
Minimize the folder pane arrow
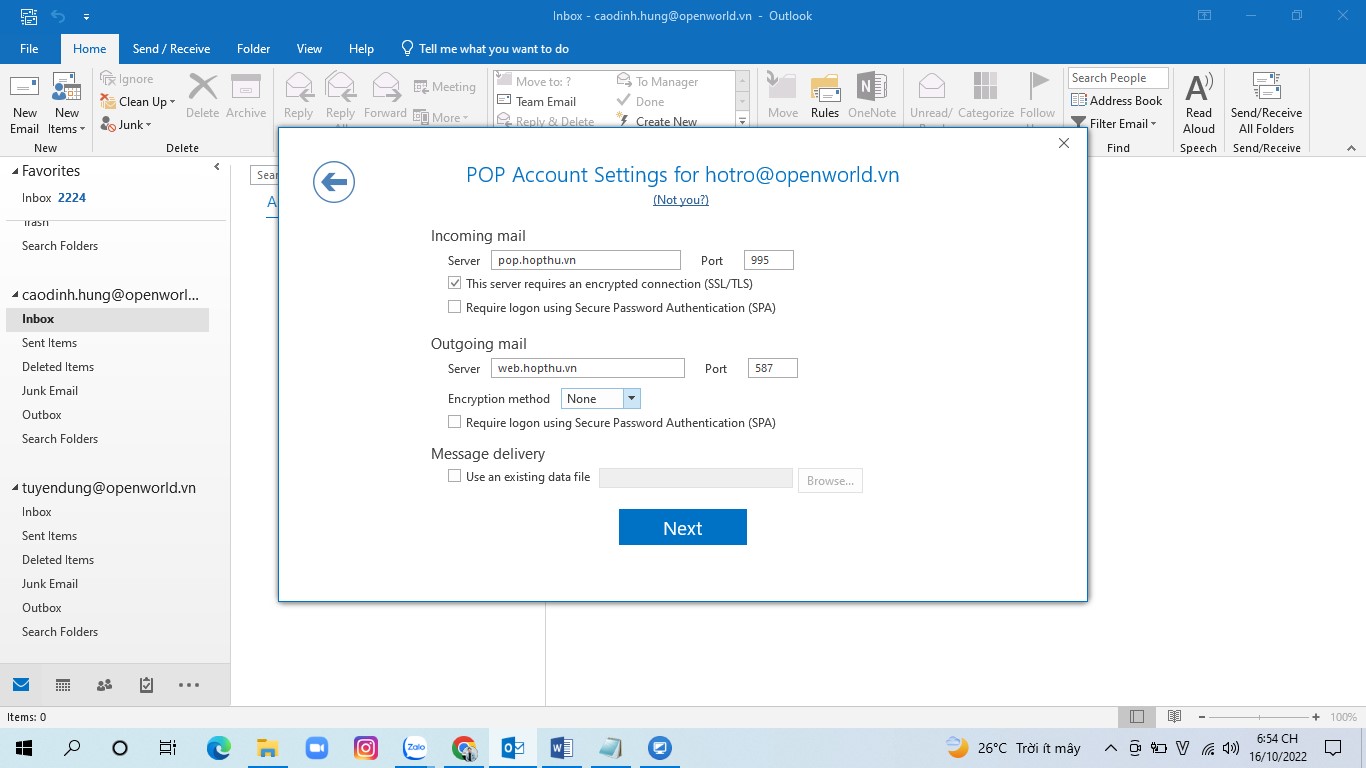click(x=217, y=167)
